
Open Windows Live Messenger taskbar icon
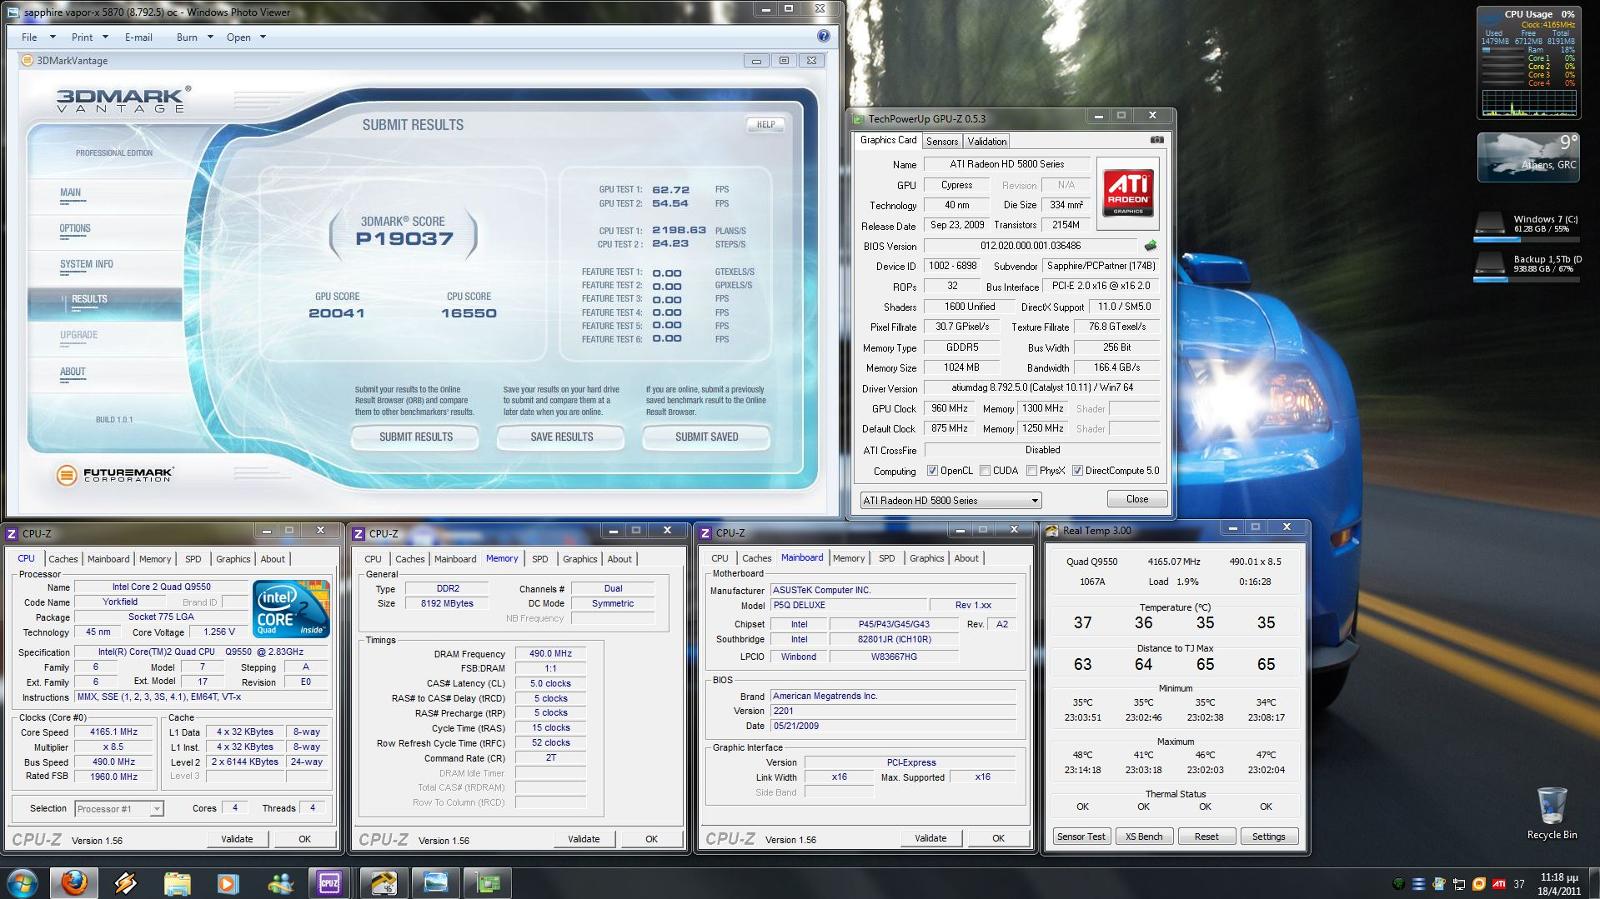(280, 883)
